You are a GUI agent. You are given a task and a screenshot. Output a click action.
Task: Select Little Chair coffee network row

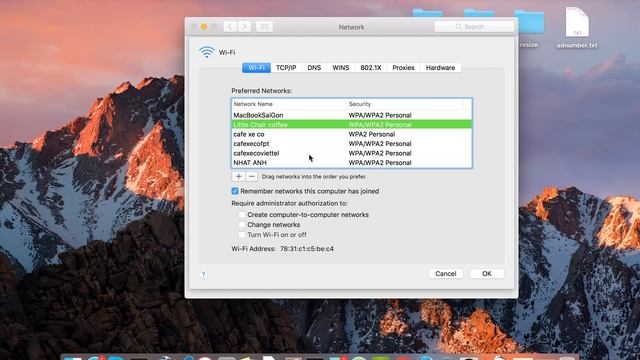click(352, 124)
